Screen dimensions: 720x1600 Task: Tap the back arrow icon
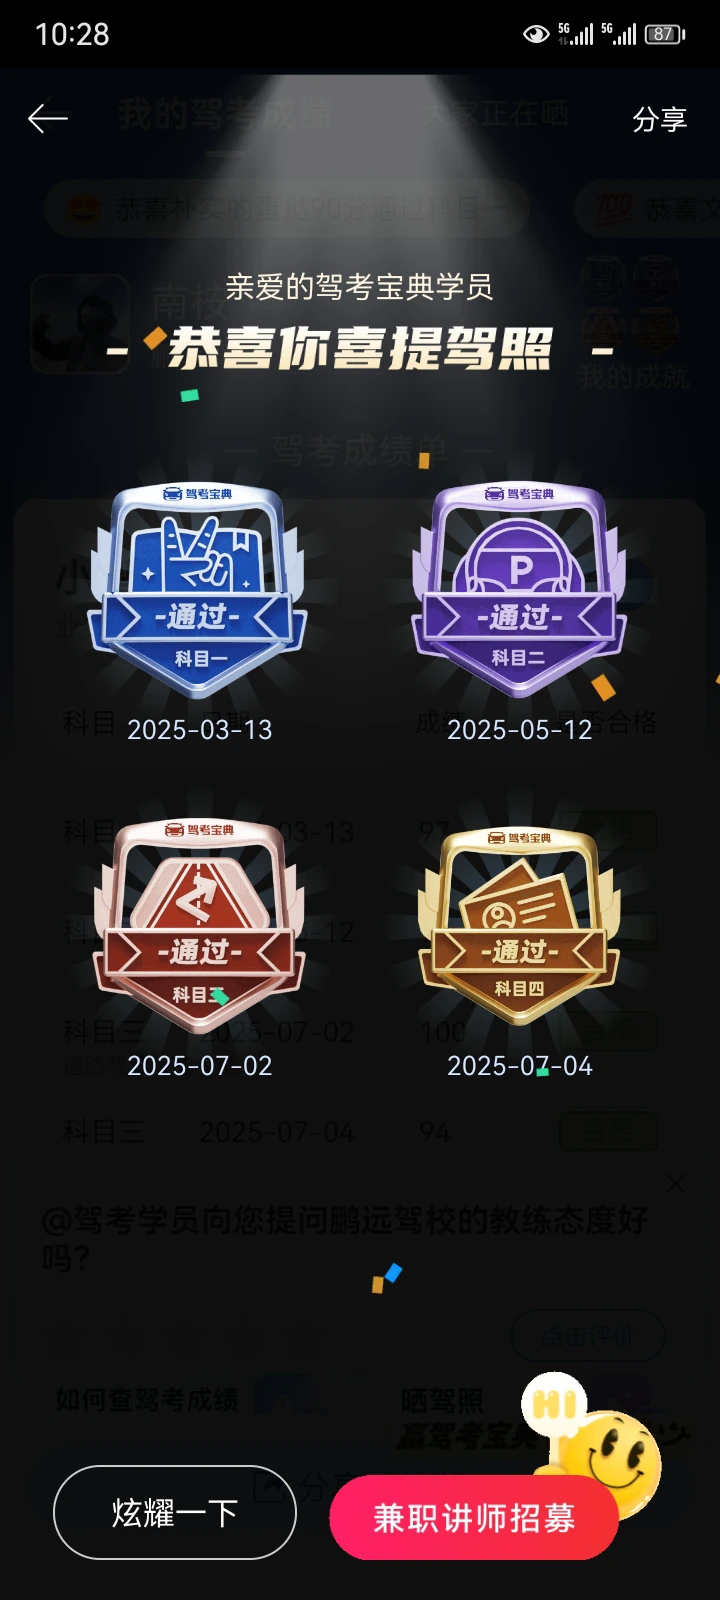pos(48,119)
